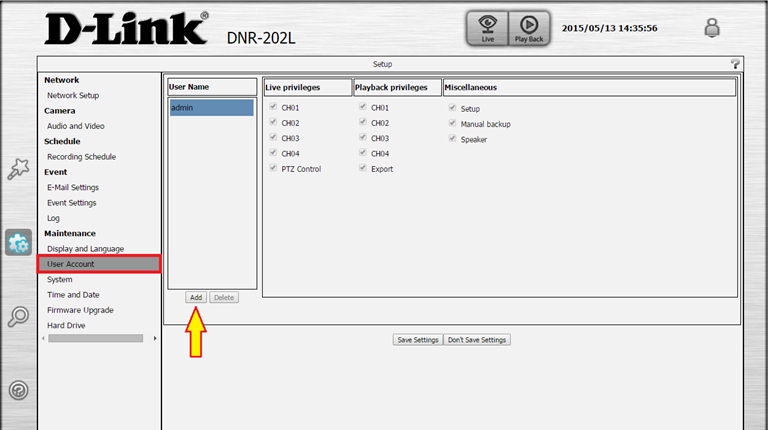The image size is (768, 430).
Task: Switch to Play Back mode
Action: click(529, 28)
